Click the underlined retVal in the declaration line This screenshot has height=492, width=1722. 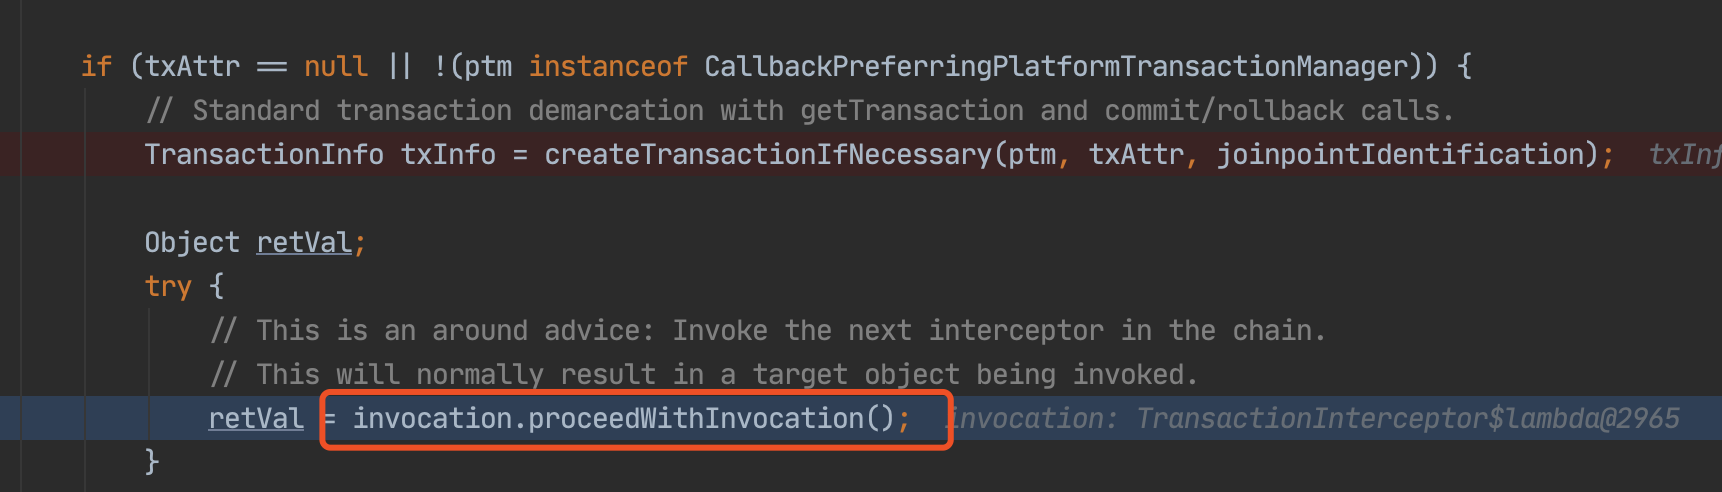click(304, 242)
